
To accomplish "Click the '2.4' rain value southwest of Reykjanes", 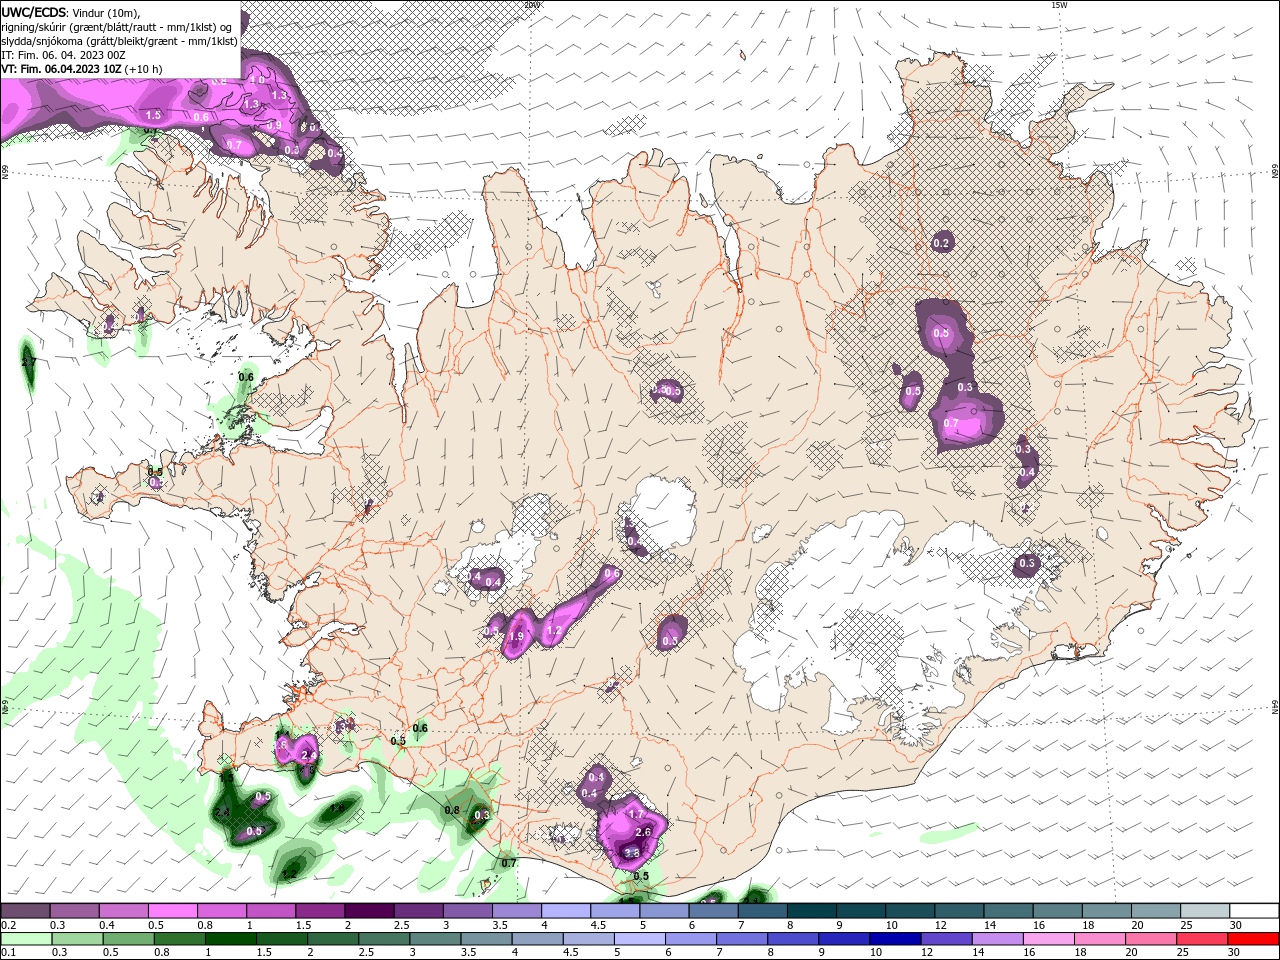I will (x=223, y=812).
